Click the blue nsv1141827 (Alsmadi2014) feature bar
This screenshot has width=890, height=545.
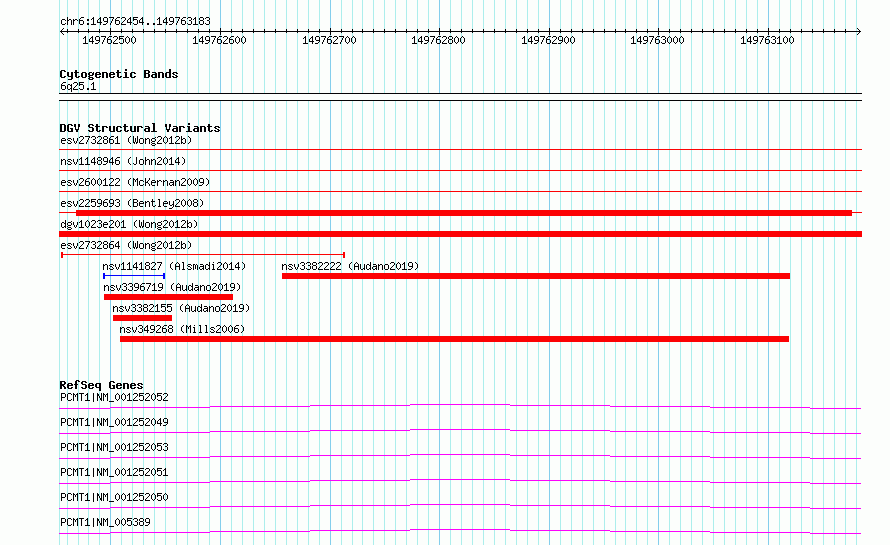[134, 276]
